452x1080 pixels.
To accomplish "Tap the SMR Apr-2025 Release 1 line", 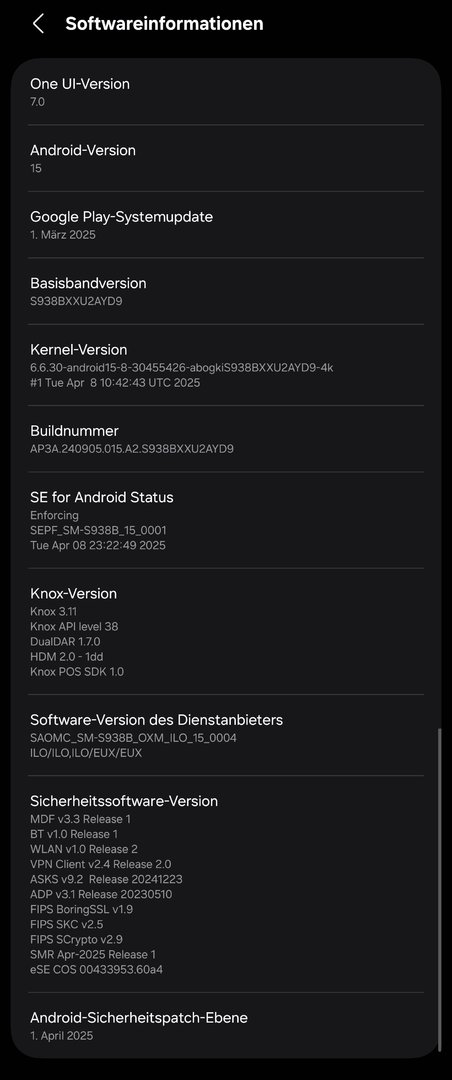I will pyautogui.click(x=93, y=955).
